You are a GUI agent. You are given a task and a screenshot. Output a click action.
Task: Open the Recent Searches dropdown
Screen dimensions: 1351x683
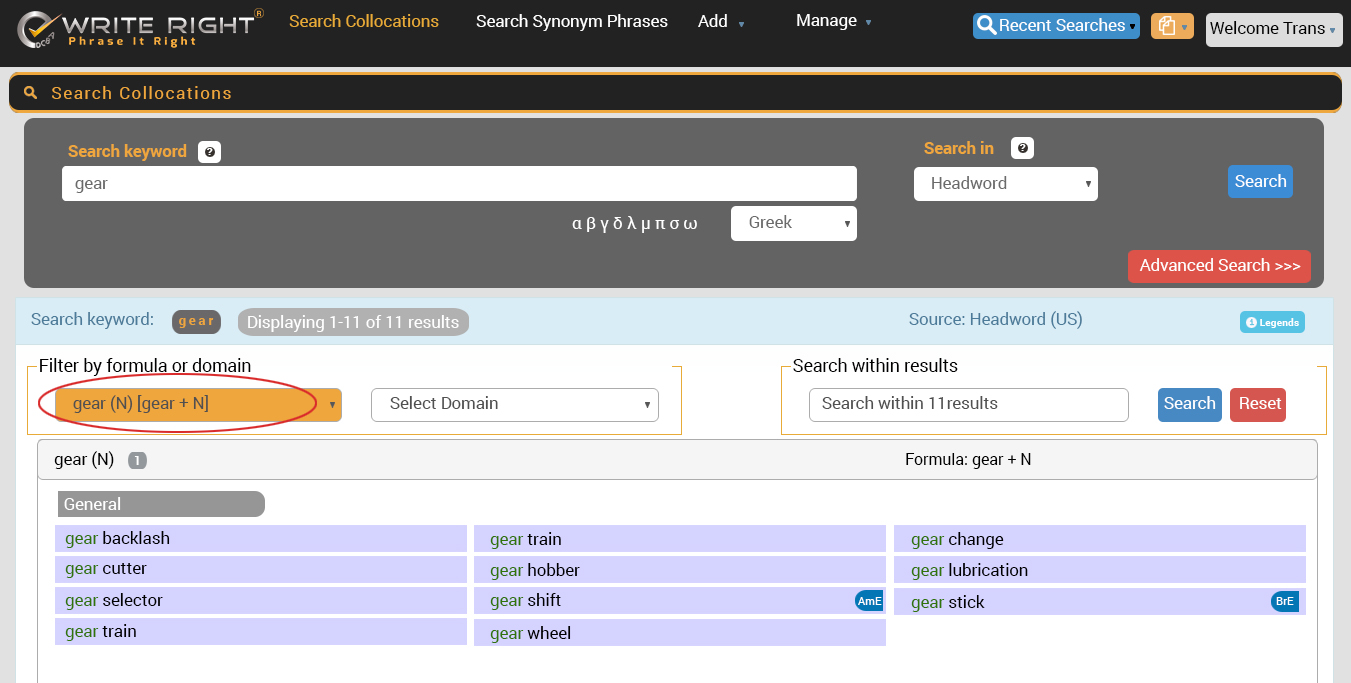(x=1056, y=26)
